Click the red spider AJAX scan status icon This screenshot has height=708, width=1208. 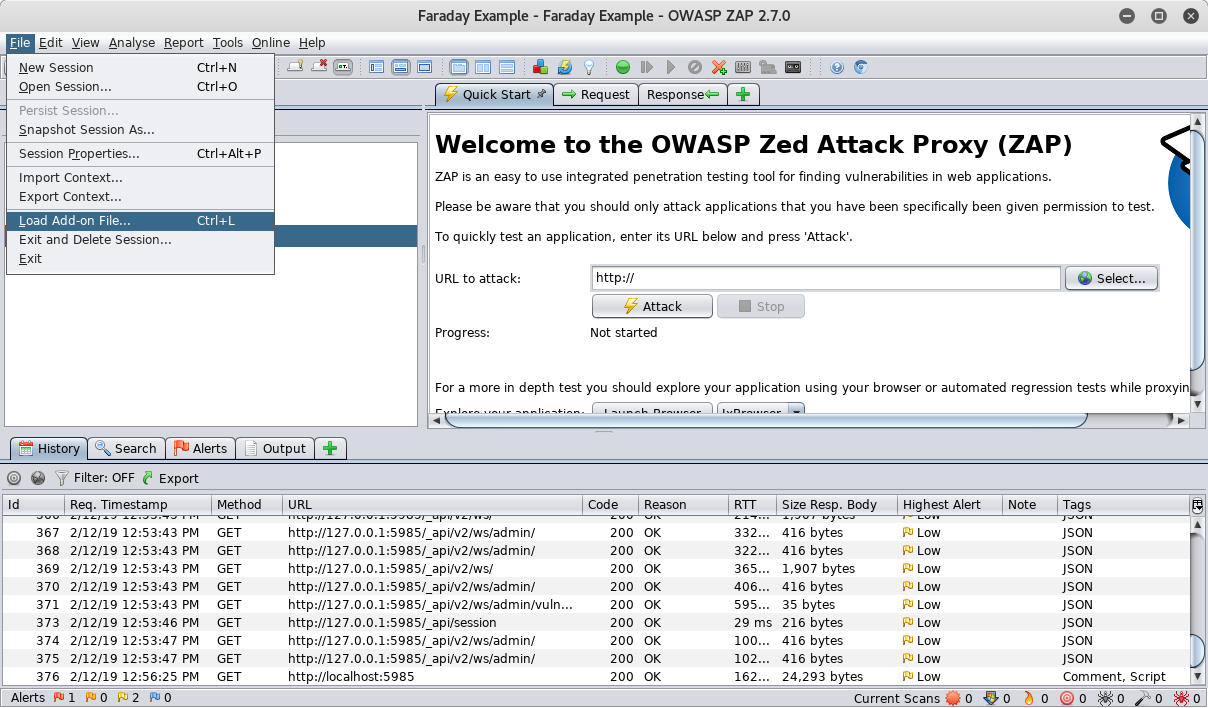[1181, 698]
